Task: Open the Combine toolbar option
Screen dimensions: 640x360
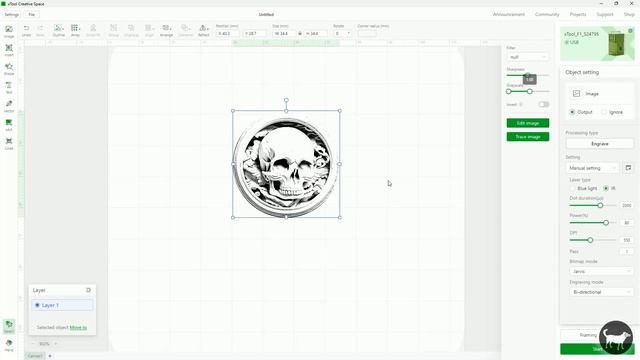Action: pyautogui.click(x=185, y=30)
